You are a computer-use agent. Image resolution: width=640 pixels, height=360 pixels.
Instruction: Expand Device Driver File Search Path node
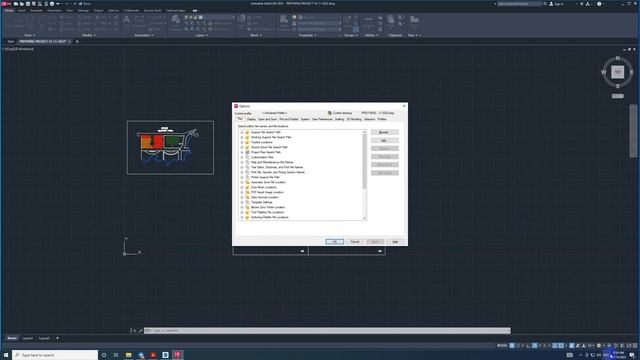click(242, 147)
